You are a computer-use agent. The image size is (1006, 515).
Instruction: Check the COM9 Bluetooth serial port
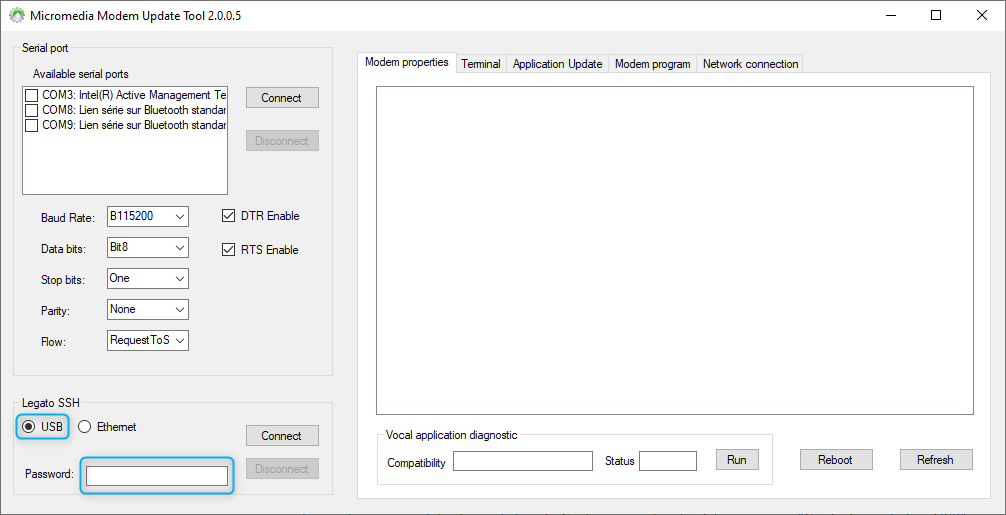point(32,125)
